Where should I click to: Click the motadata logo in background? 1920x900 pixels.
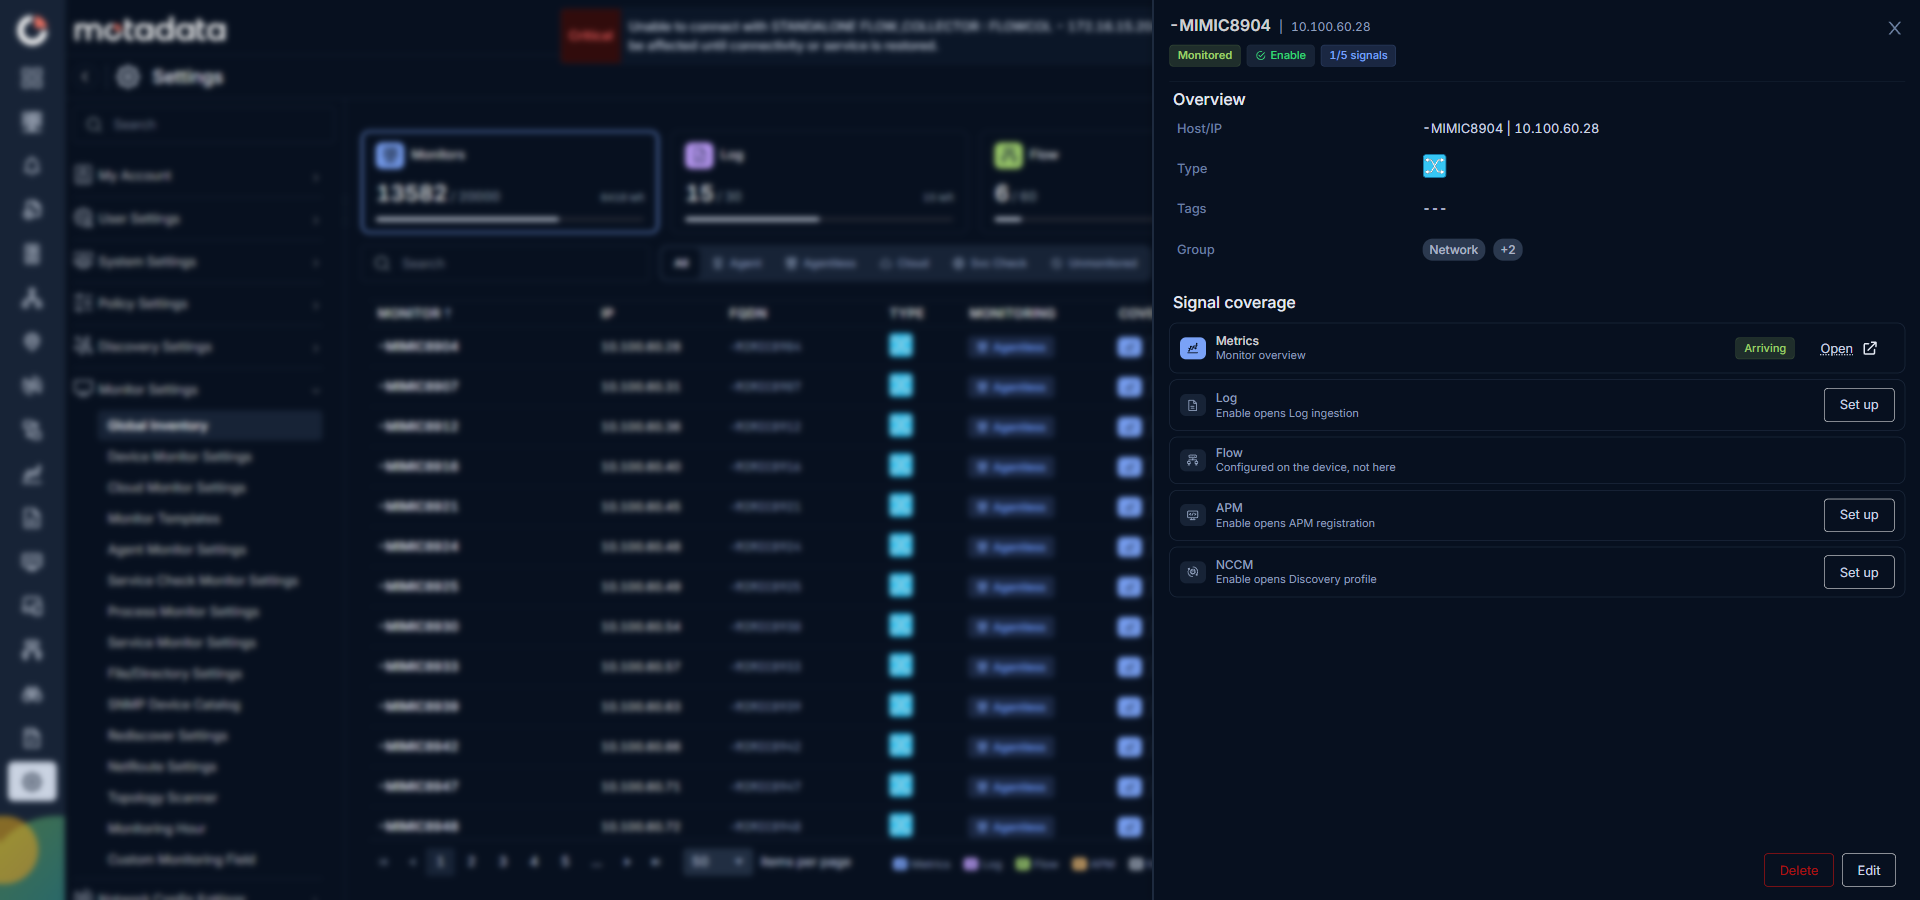coord(150,30)
